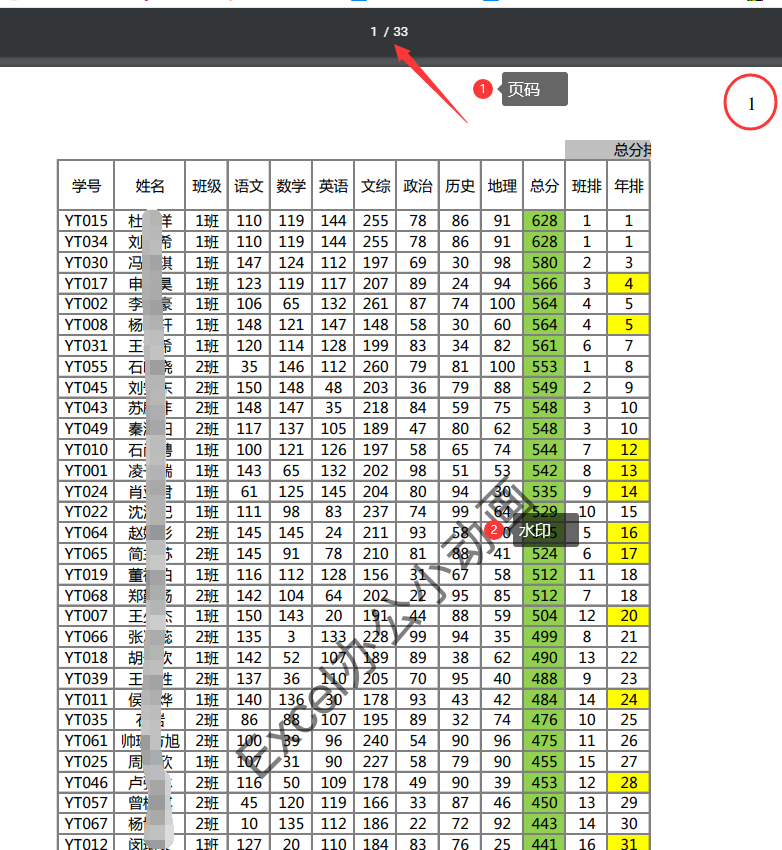Viewport: 782px width, 850px height.
Task: Click student ID YT008
Action: click(86, 325)
